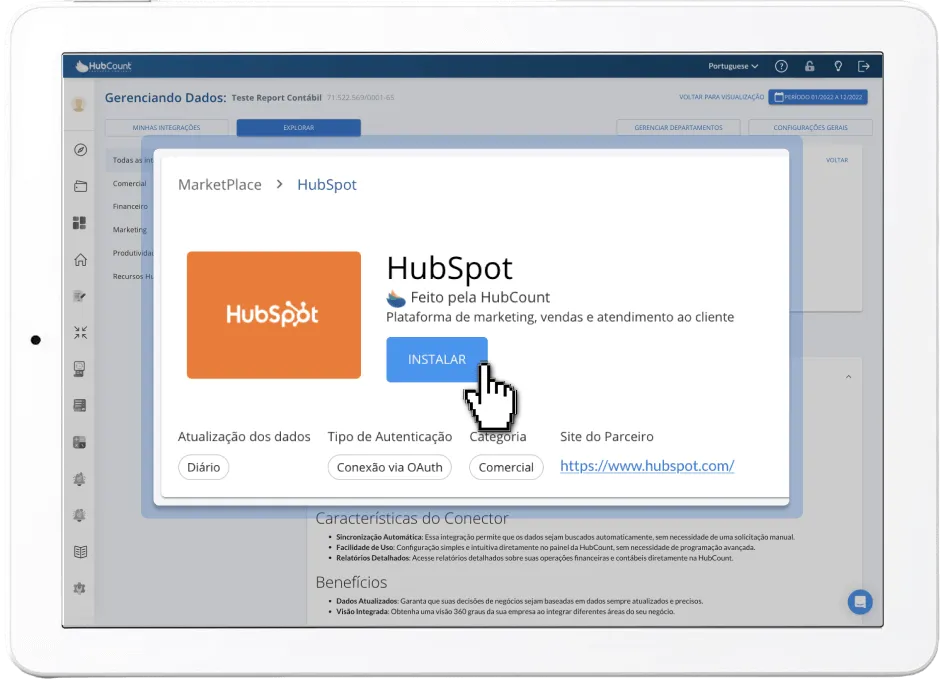944x681 pixels.
Task: Select the Explorar tab
Action: pos(299,128)
